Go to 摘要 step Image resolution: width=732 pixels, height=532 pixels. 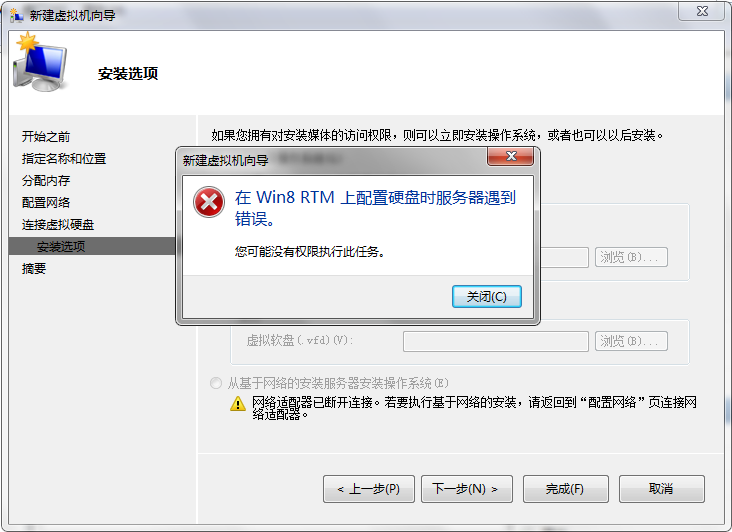[34, 268]
